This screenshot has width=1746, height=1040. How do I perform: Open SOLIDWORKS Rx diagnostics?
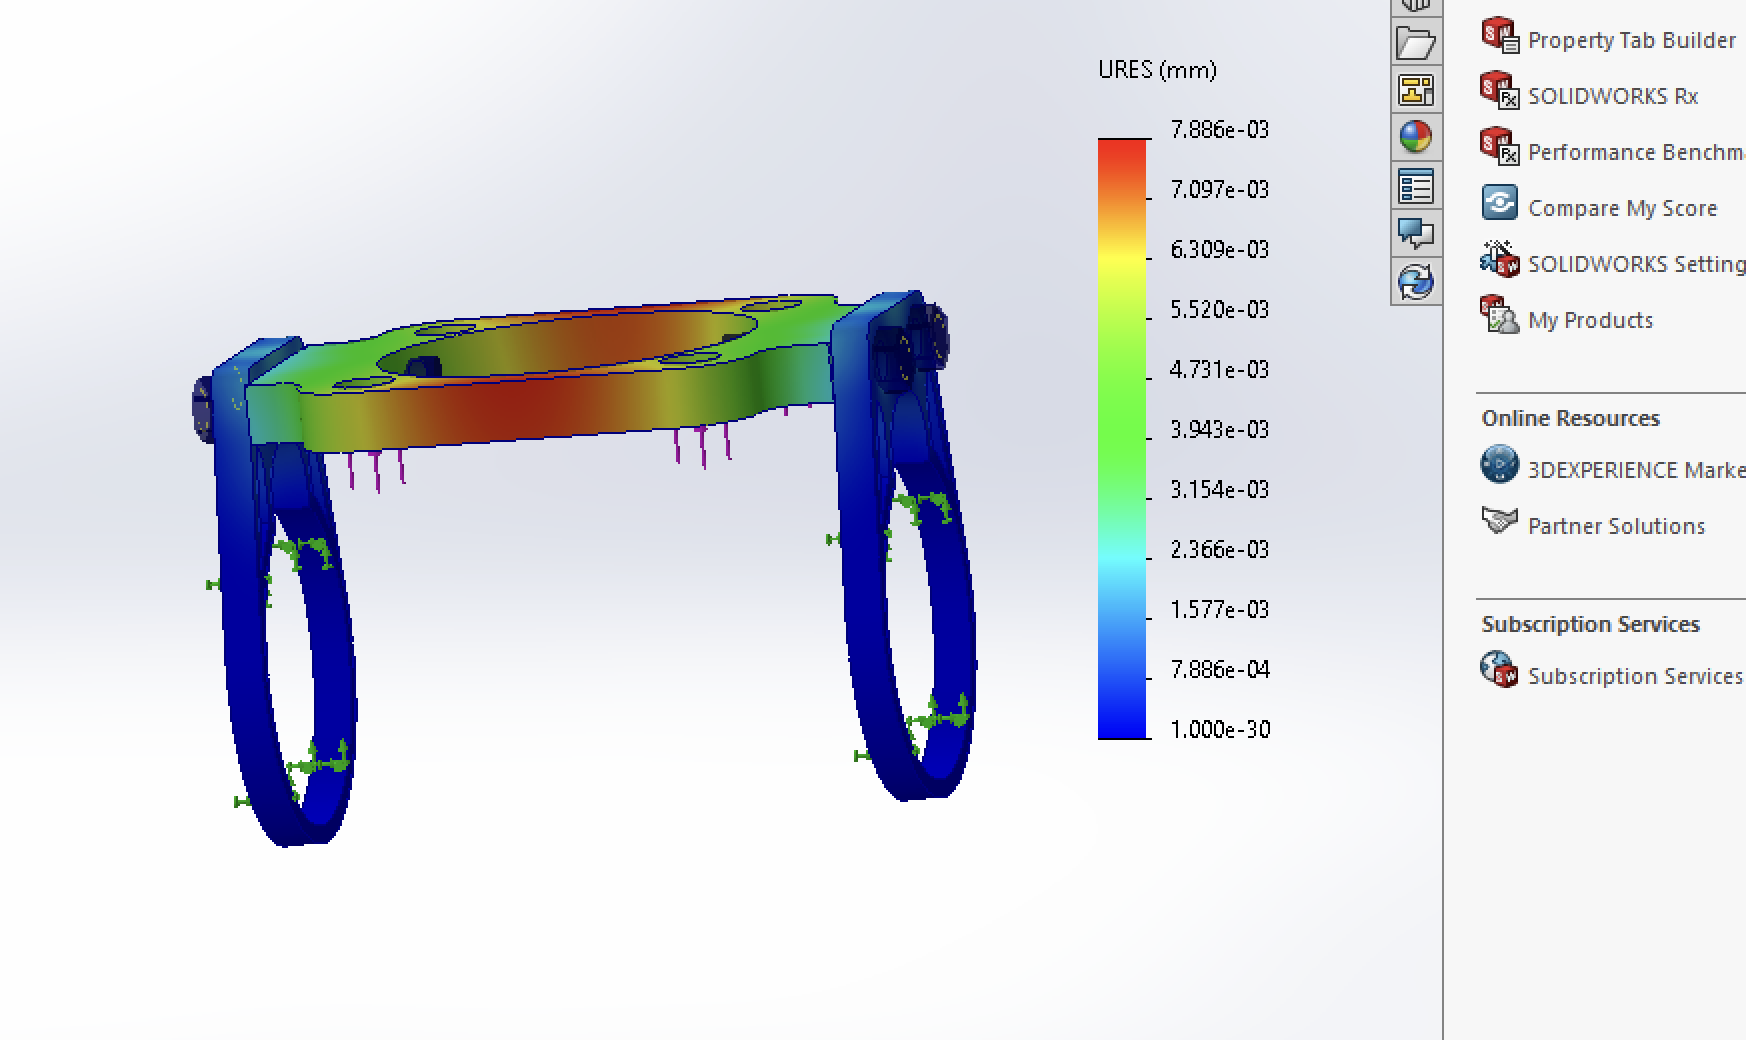tap(1610, 95)
